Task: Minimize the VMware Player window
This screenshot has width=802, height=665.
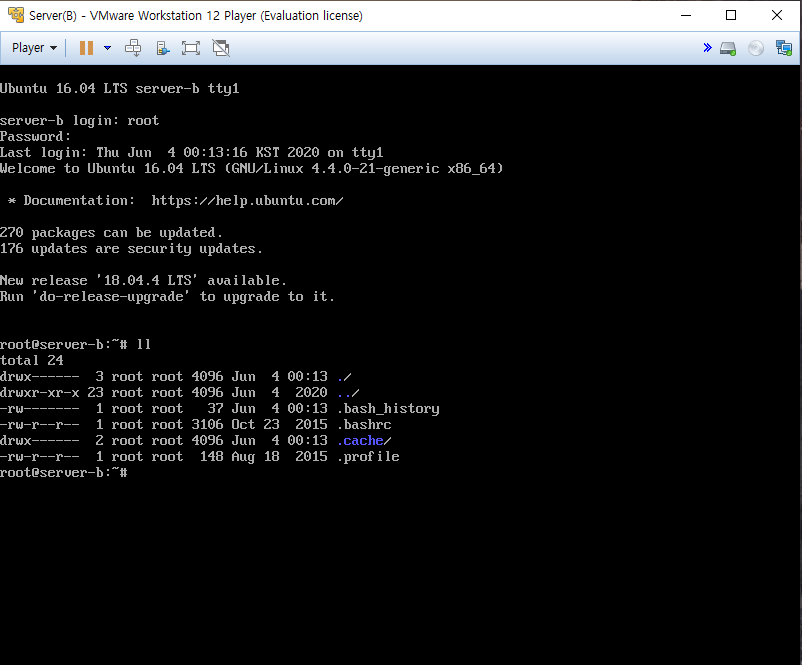Action: pos(686,15)
